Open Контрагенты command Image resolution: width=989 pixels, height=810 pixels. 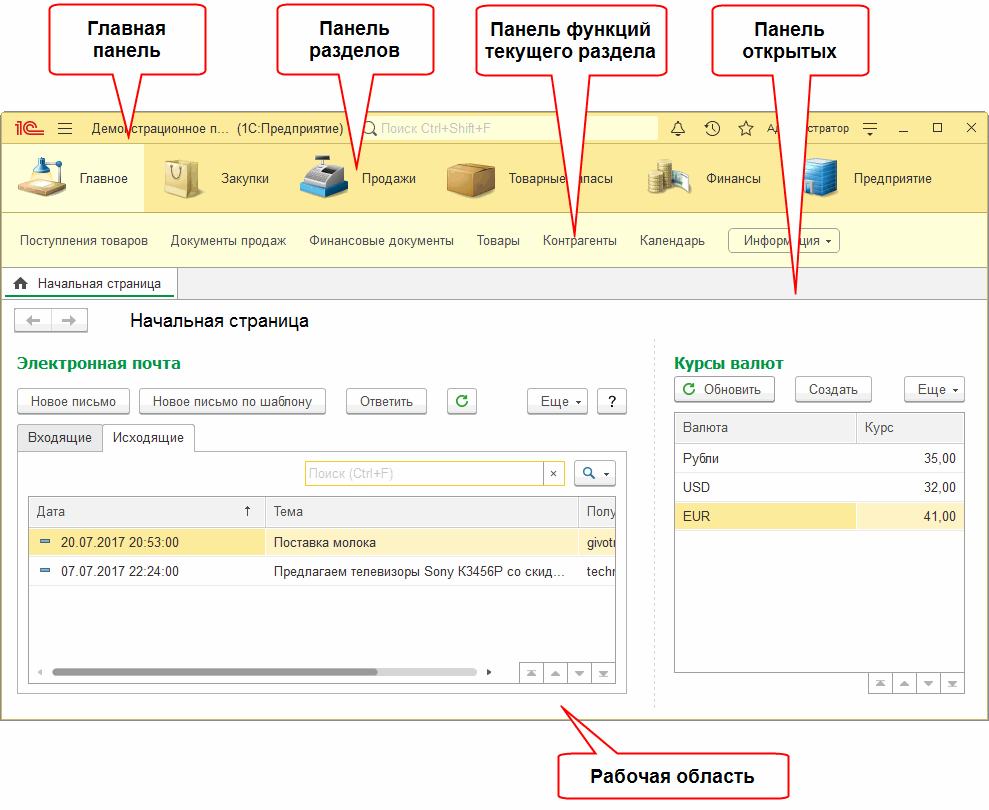pos(580,240)
